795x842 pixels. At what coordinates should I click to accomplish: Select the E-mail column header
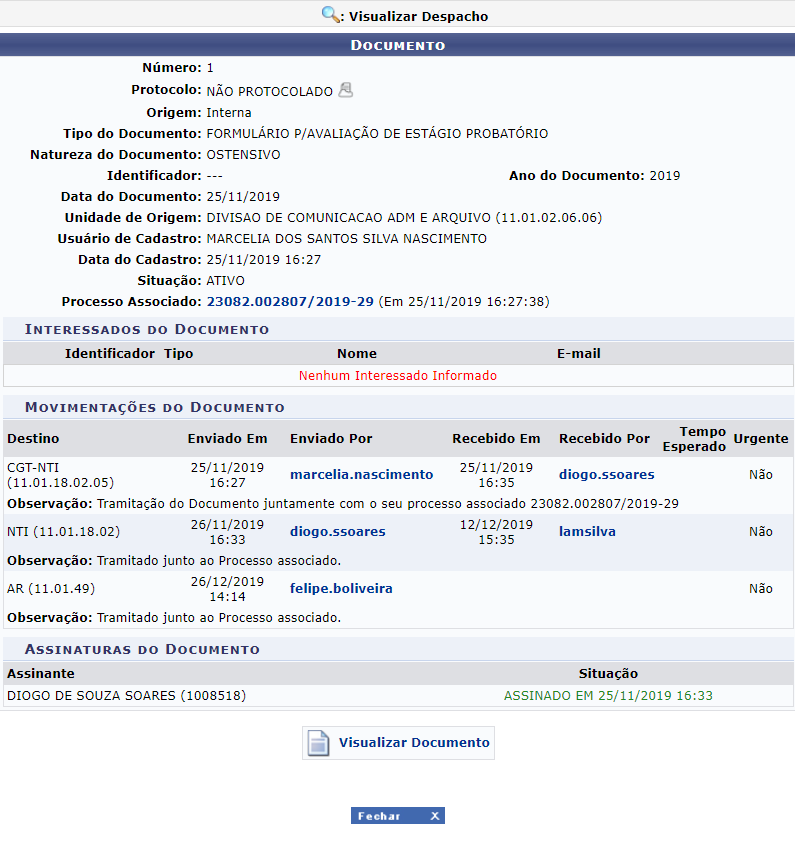click(579, 354)
